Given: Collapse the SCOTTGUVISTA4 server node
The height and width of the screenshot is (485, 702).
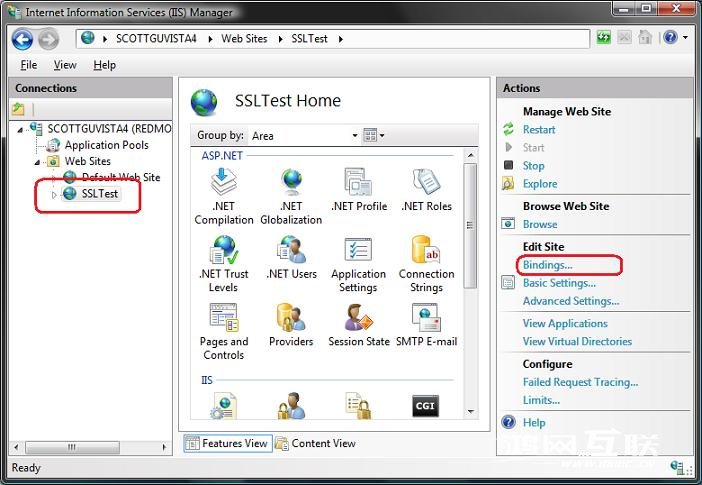Looking at the screenshot, I should click(x=20, y=130).
